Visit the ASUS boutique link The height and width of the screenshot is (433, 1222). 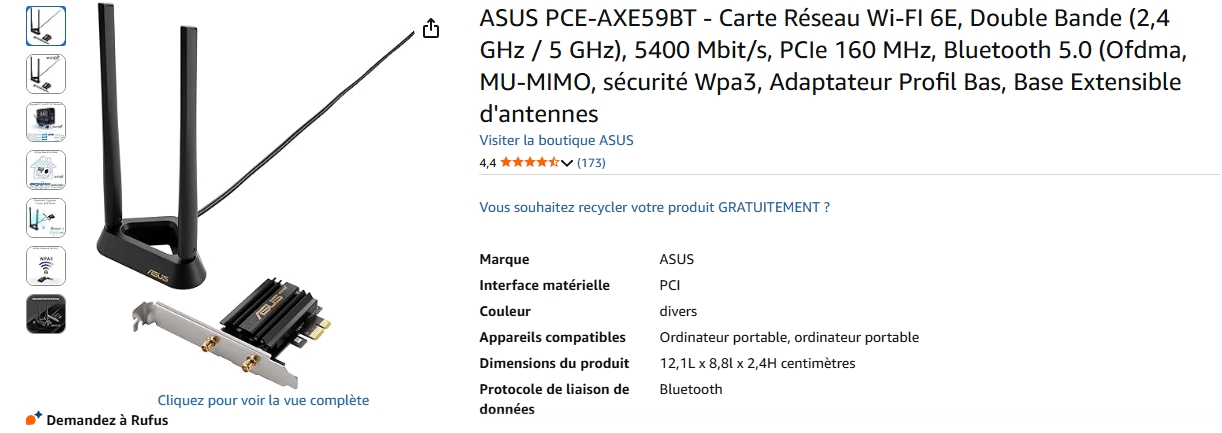click(x=556, y=140)
